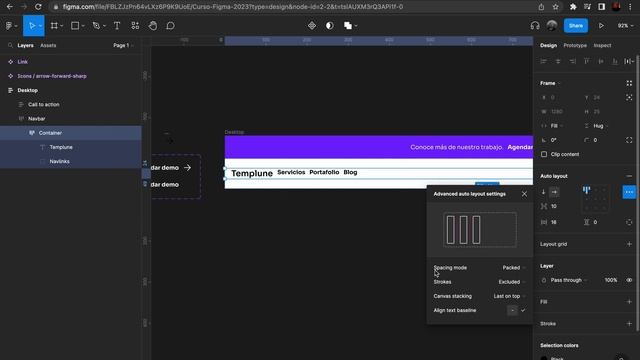Open Absolute position icon in Frame section

(629, 98)
